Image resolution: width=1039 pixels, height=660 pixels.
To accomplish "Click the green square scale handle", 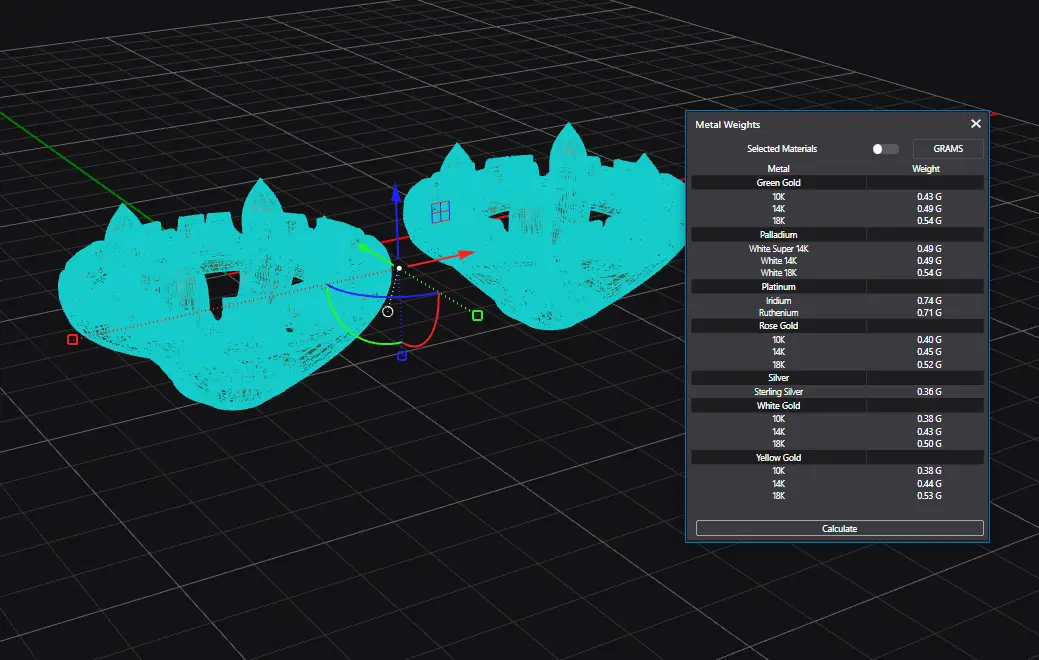I will (477, 316).
